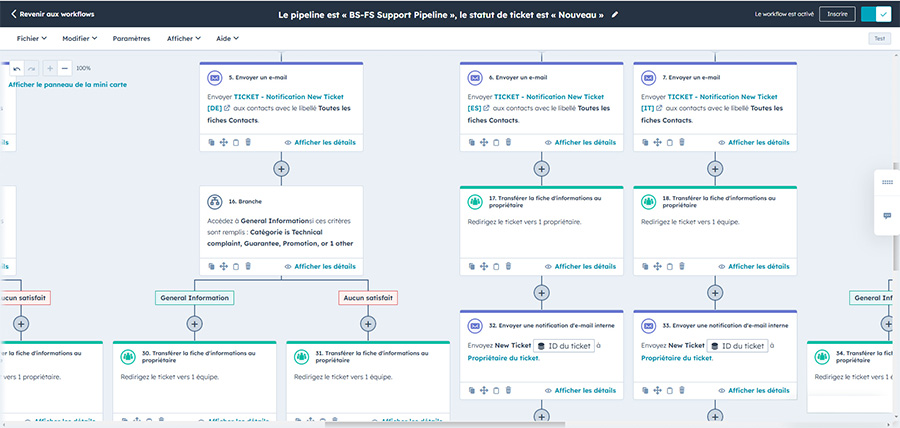The height and width of the screenshot is (428, 900).
Task: Add action below step 17 with plus
Action: click(x=541, y=293)
